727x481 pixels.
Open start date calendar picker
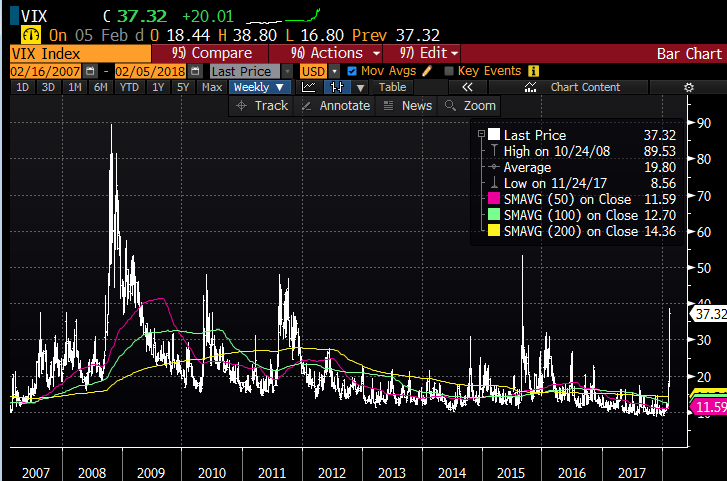pos(91,71)
